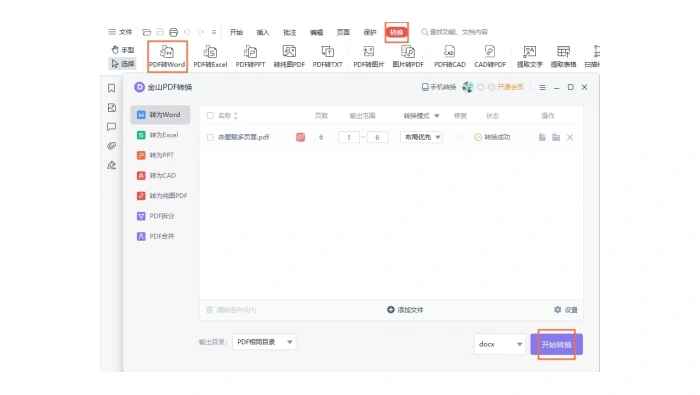Select the 选择 pointer tool
700x395 pixels.
(123, 64)
